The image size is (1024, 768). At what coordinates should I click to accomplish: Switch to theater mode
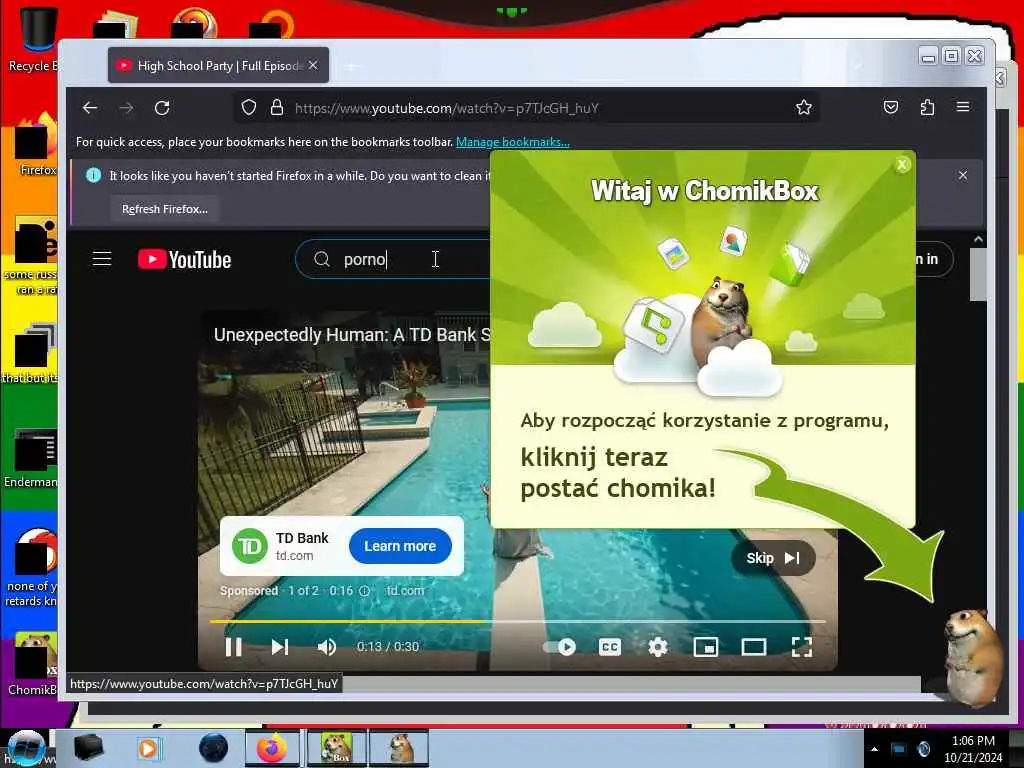754,647
